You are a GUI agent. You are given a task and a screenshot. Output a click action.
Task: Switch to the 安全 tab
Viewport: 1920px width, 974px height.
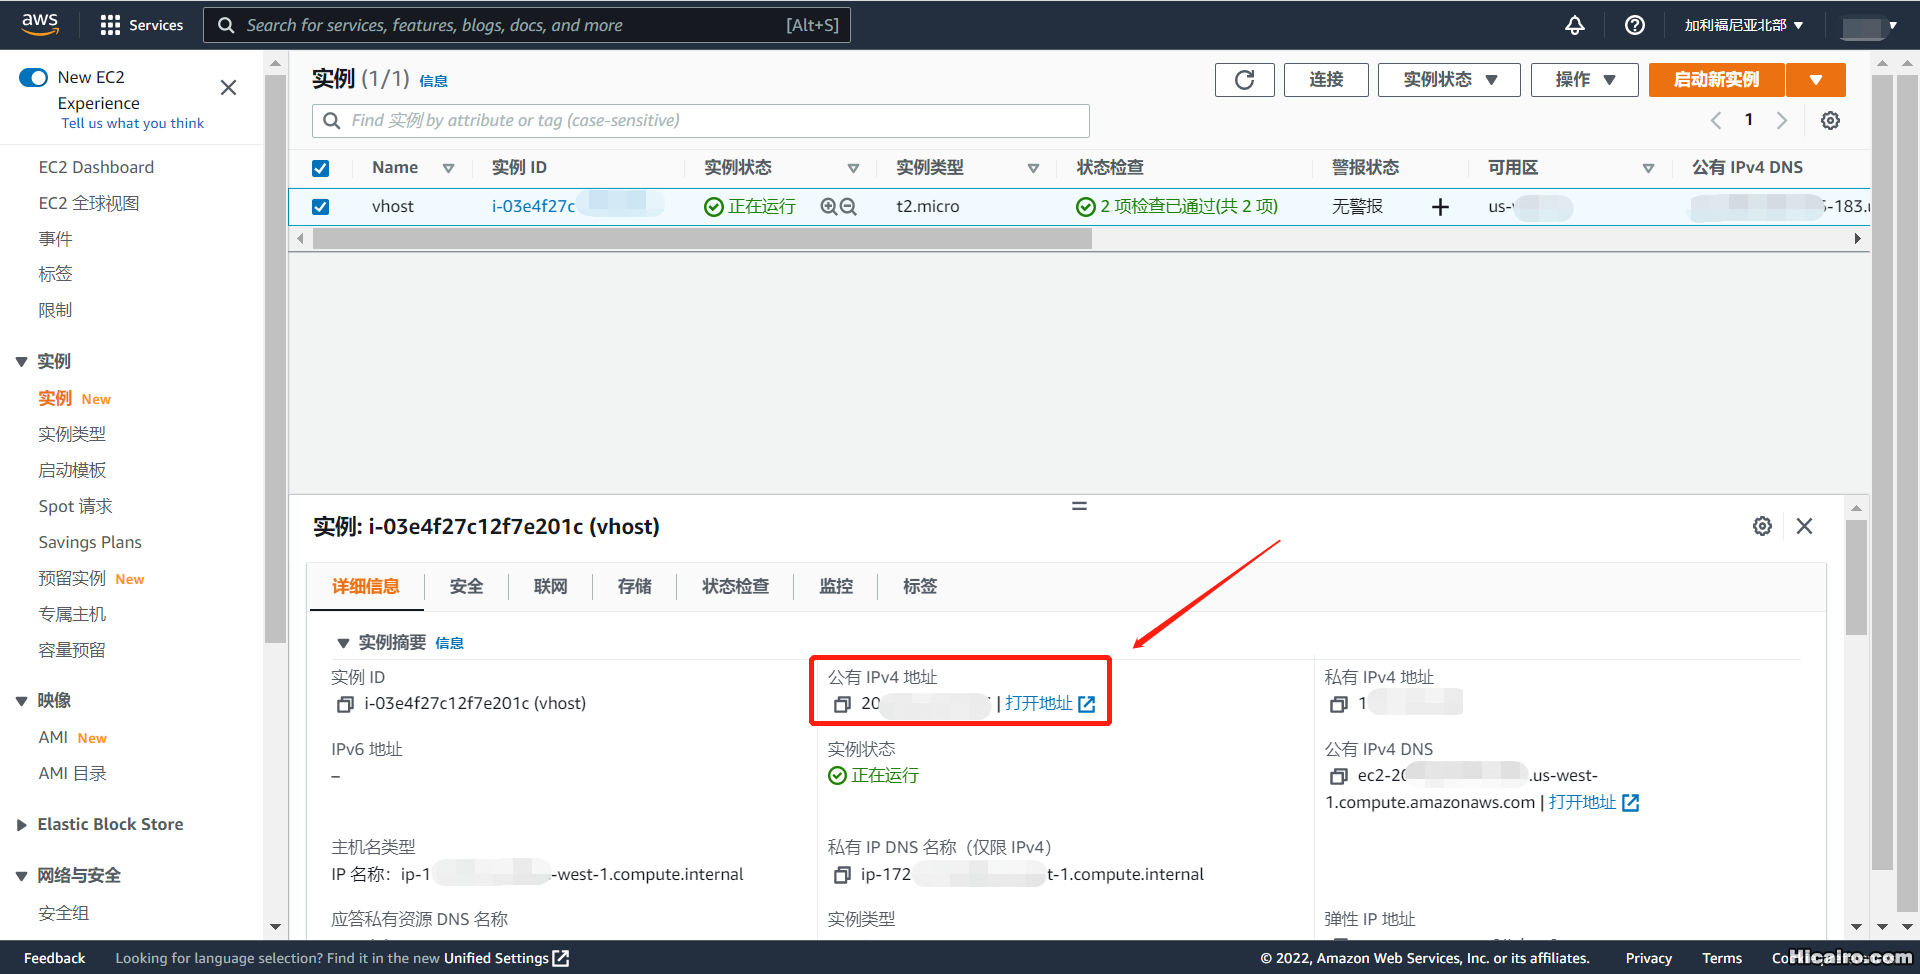(x=466, y=587)
